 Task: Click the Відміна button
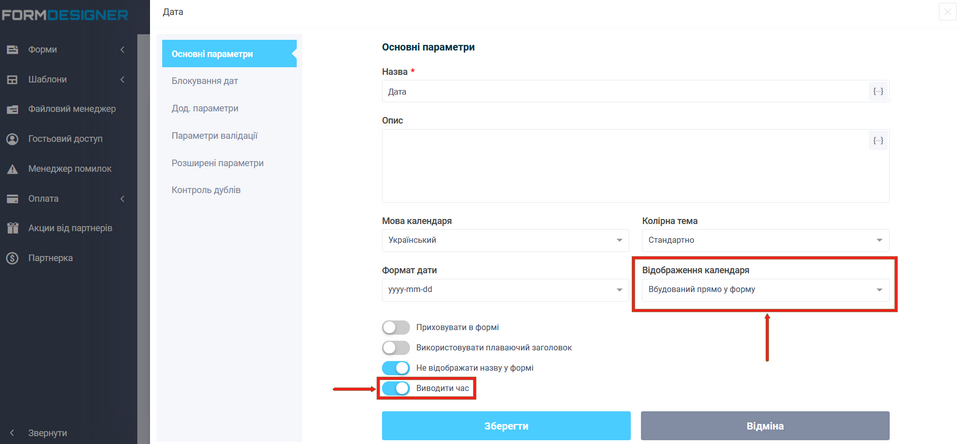click(x=764, y=426)
